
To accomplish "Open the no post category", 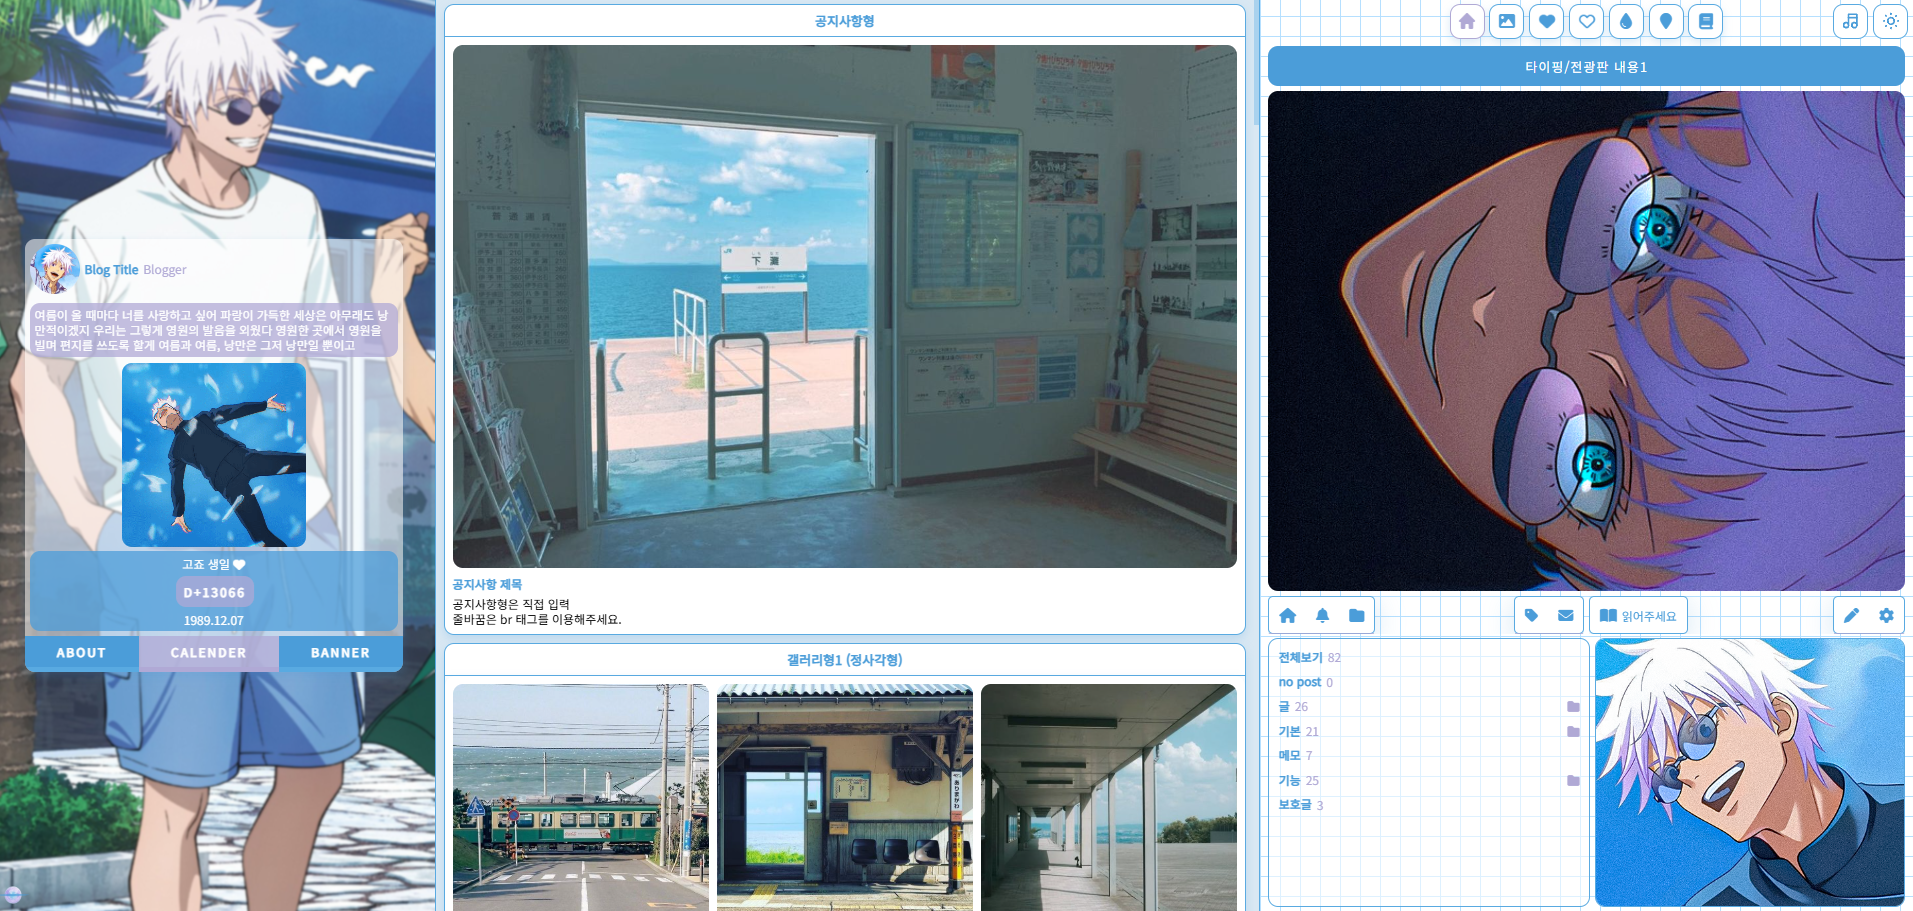I will point(1299,682).
